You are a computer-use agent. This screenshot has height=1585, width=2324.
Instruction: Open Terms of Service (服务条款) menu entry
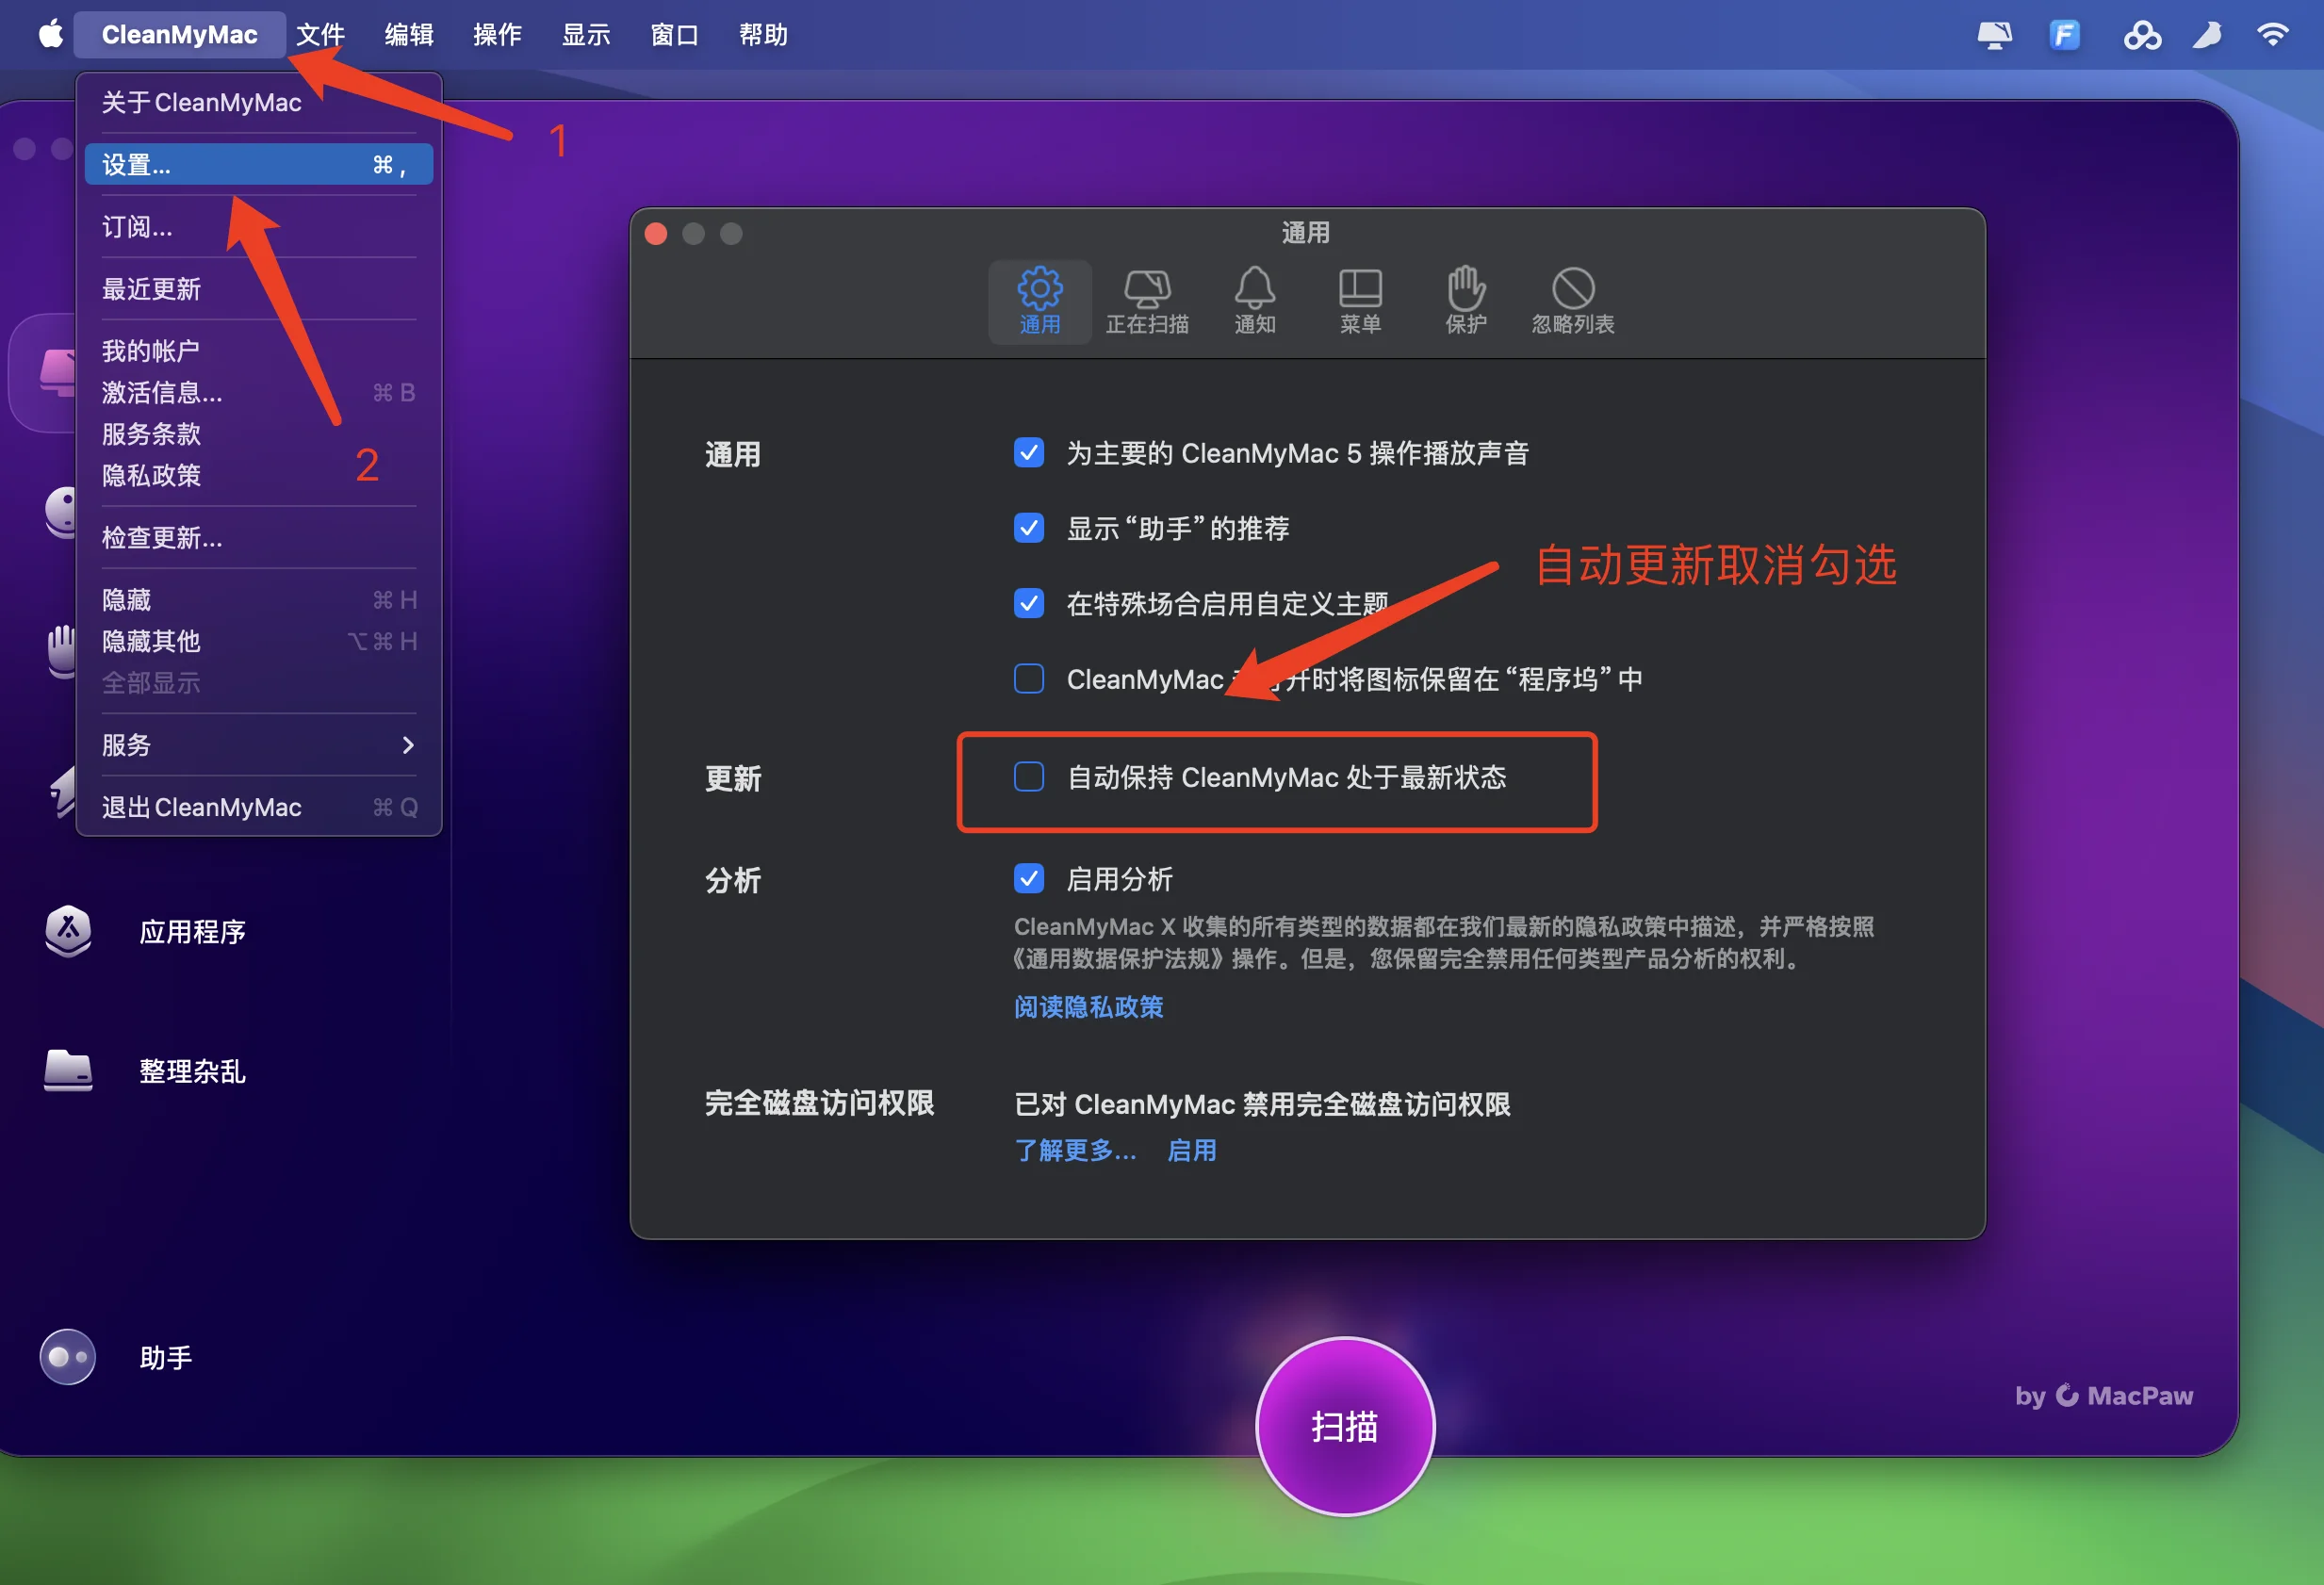259,434
